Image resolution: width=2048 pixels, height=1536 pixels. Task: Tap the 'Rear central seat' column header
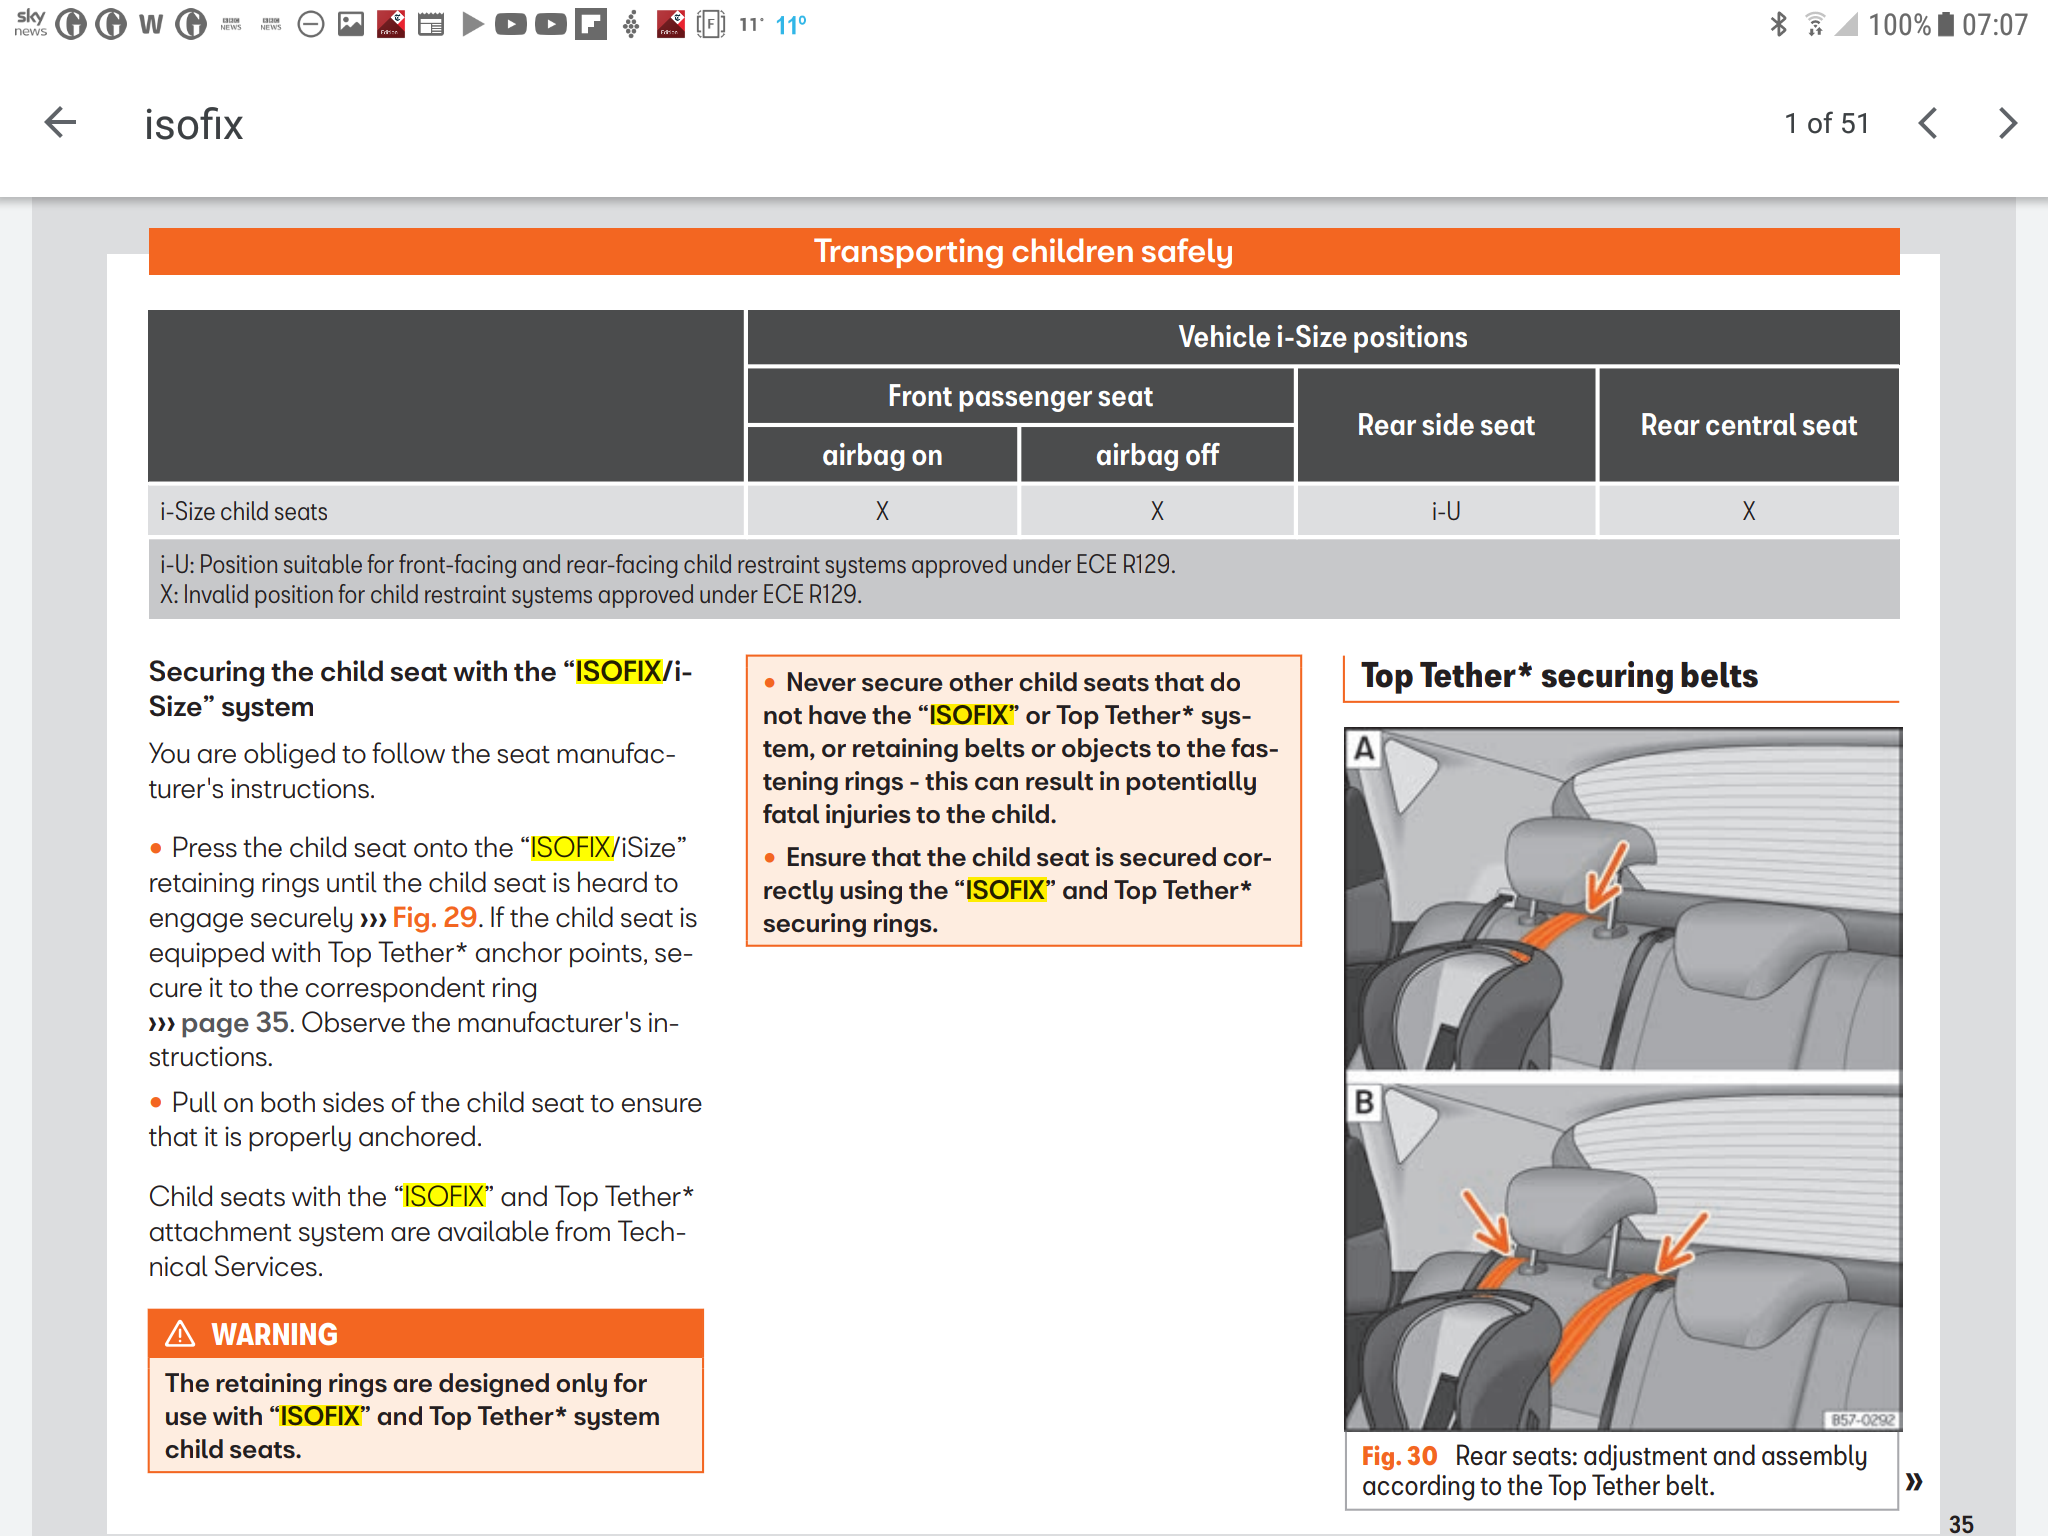click(x=1748, y=425)
